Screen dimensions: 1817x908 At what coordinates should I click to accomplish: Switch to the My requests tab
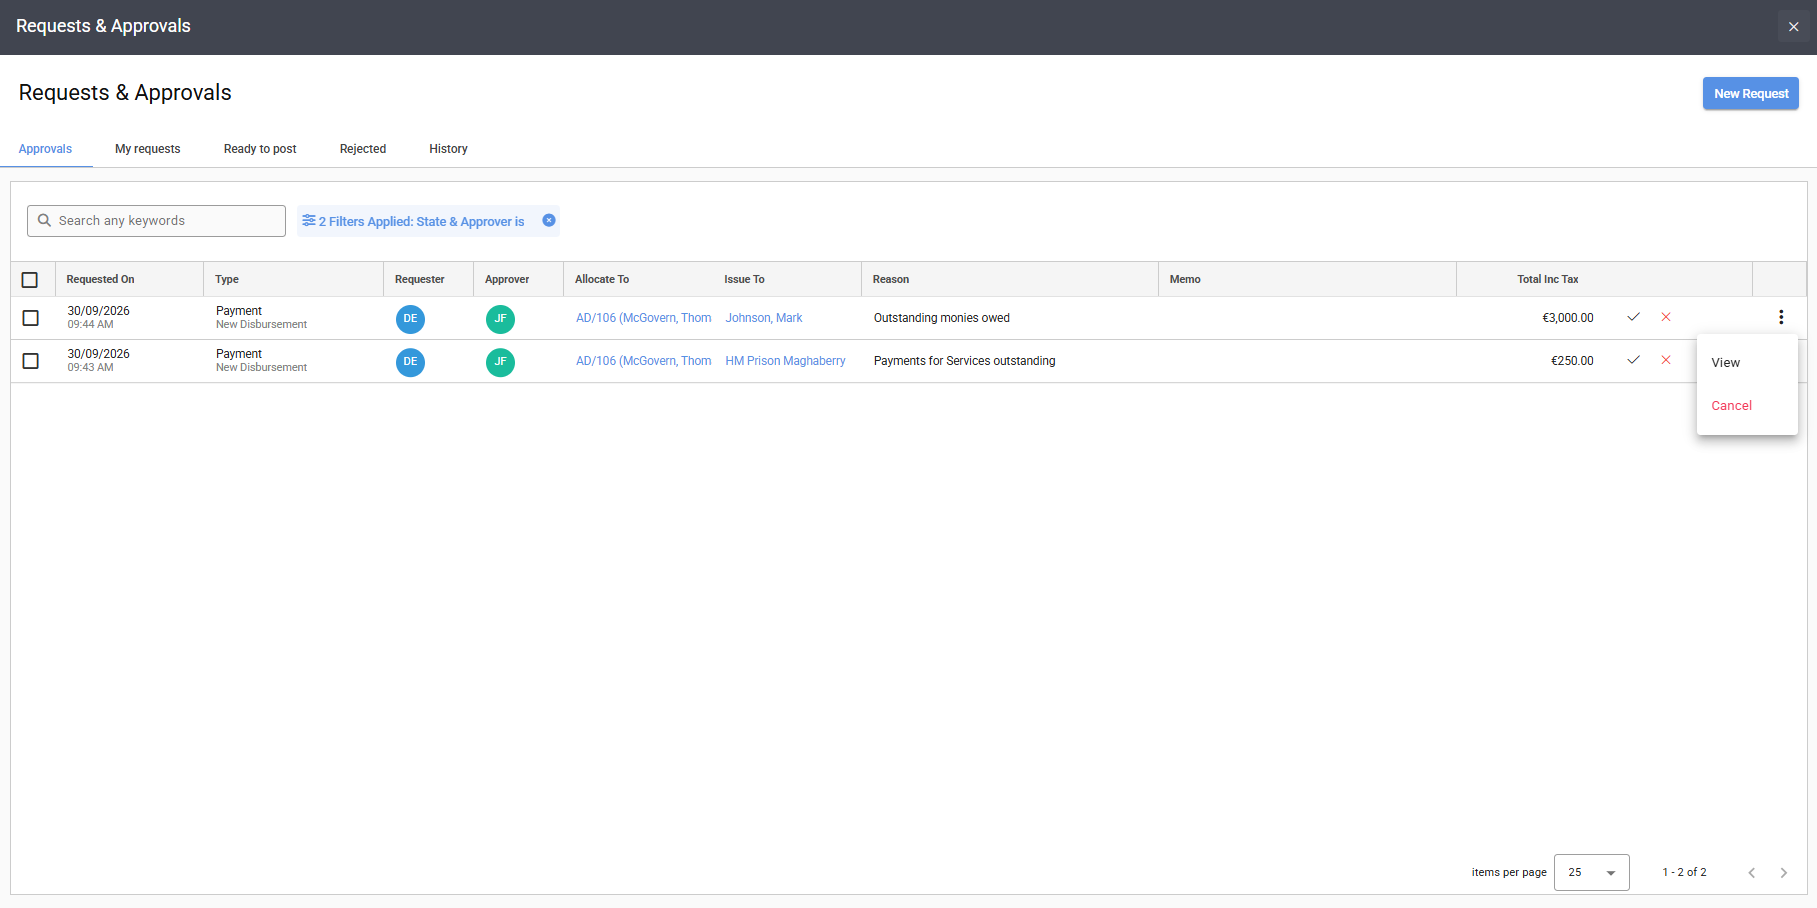coord(148,149)
